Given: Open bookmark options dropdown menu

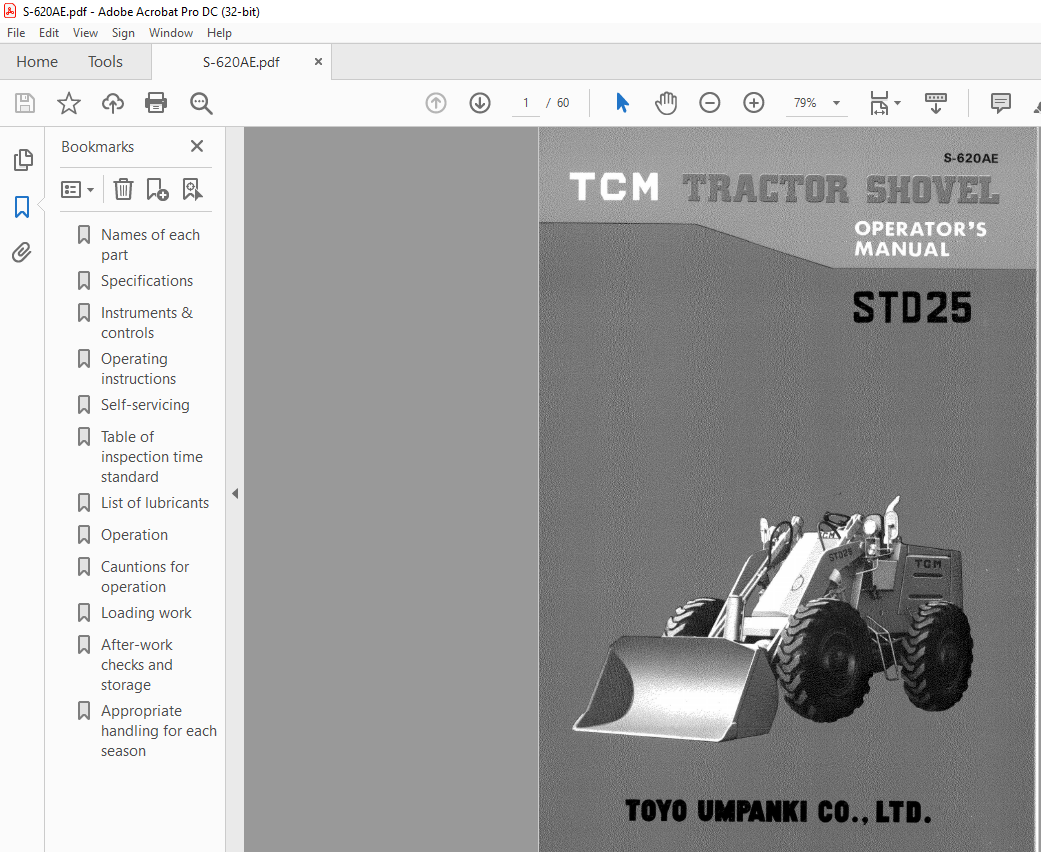Looking at the screenshot, I should click(77, 190).
